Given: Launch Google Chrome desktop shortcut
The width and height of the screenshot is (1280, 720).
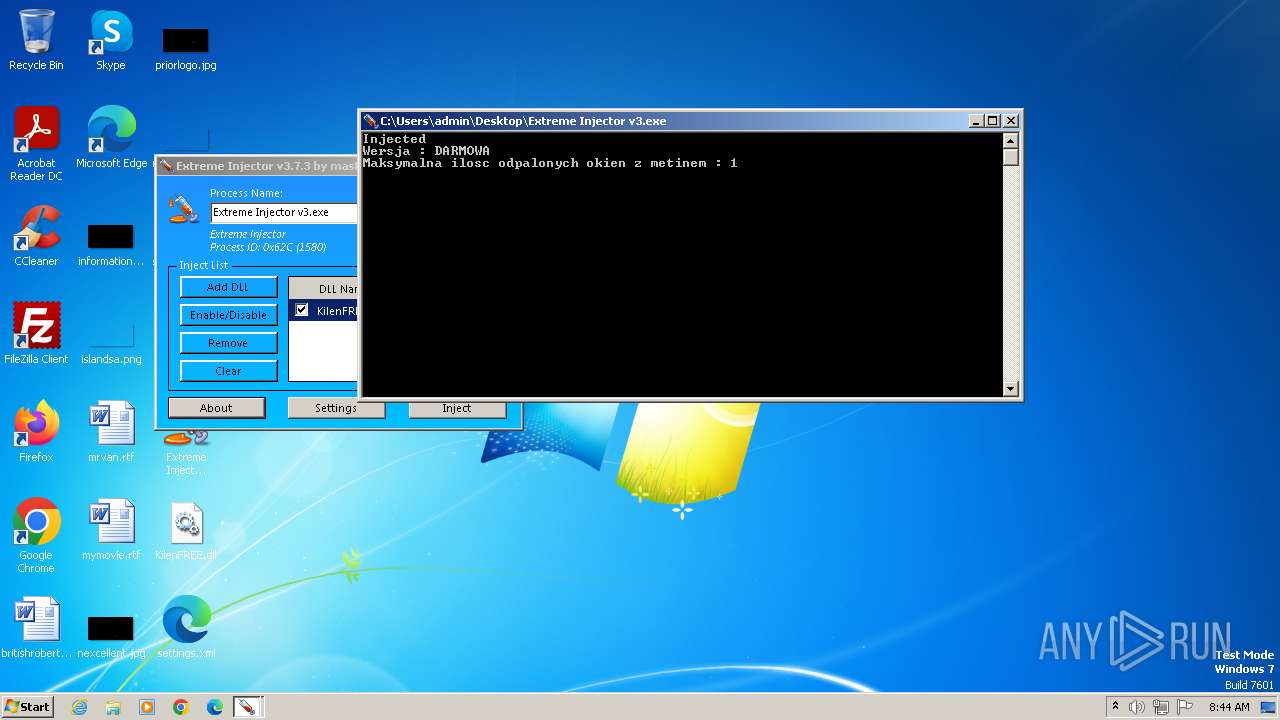Looking at the screenshot, I should pyautogui.click(x=36, y=536).
